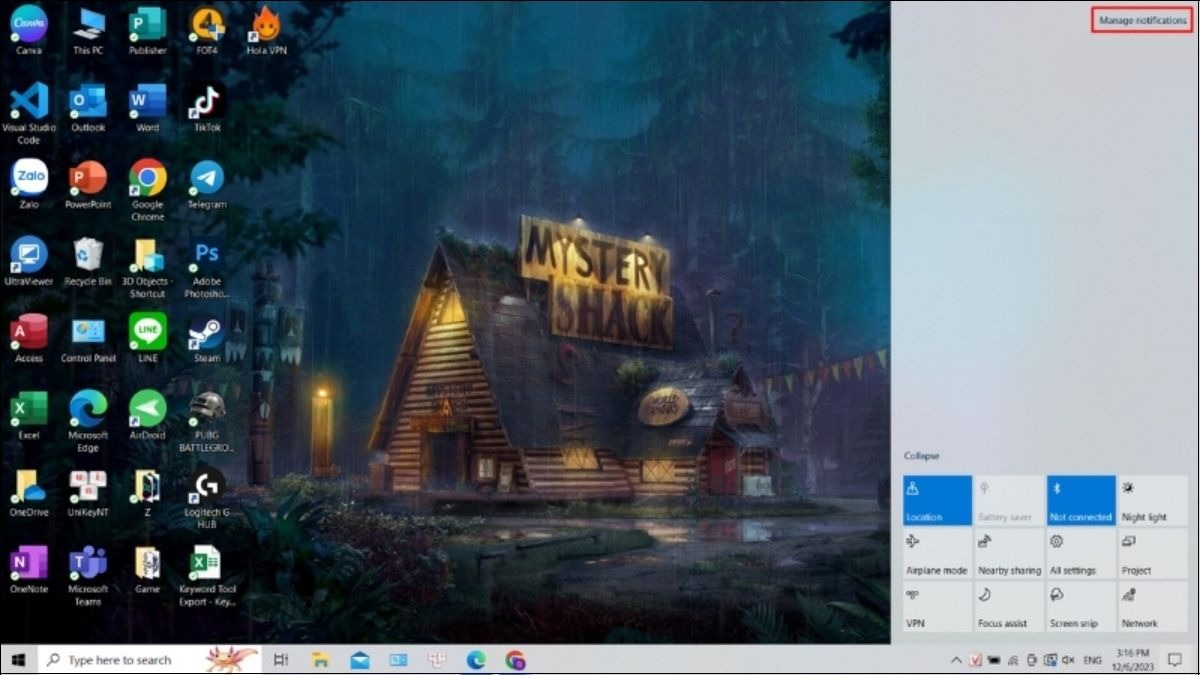
Task: Select the Excel desktop shortcut
Action: [x=28, y=415]
